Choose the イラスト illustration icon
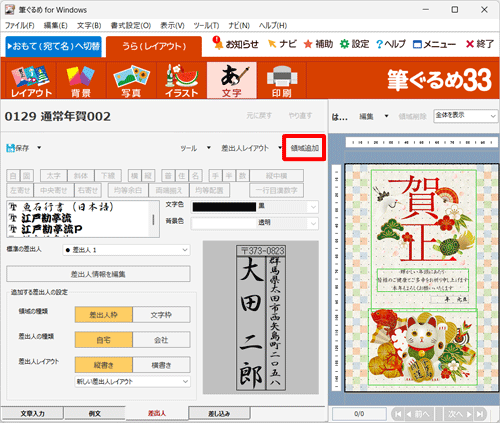This screenshot has height=423, width=500. [x=182, y=80]
